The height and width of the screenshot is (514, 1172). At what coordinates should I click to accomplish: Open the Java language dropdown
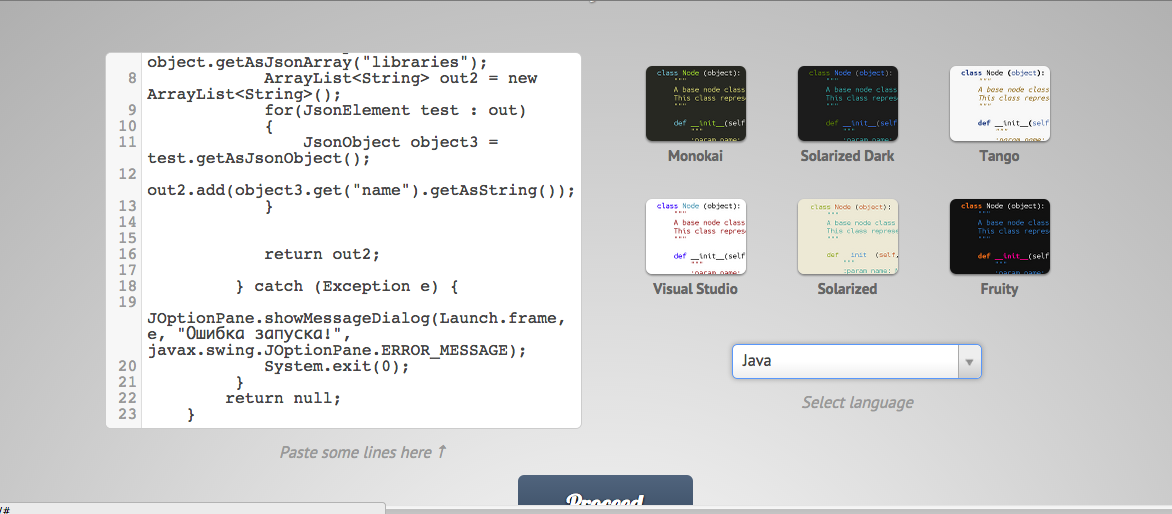click(857, 362)
